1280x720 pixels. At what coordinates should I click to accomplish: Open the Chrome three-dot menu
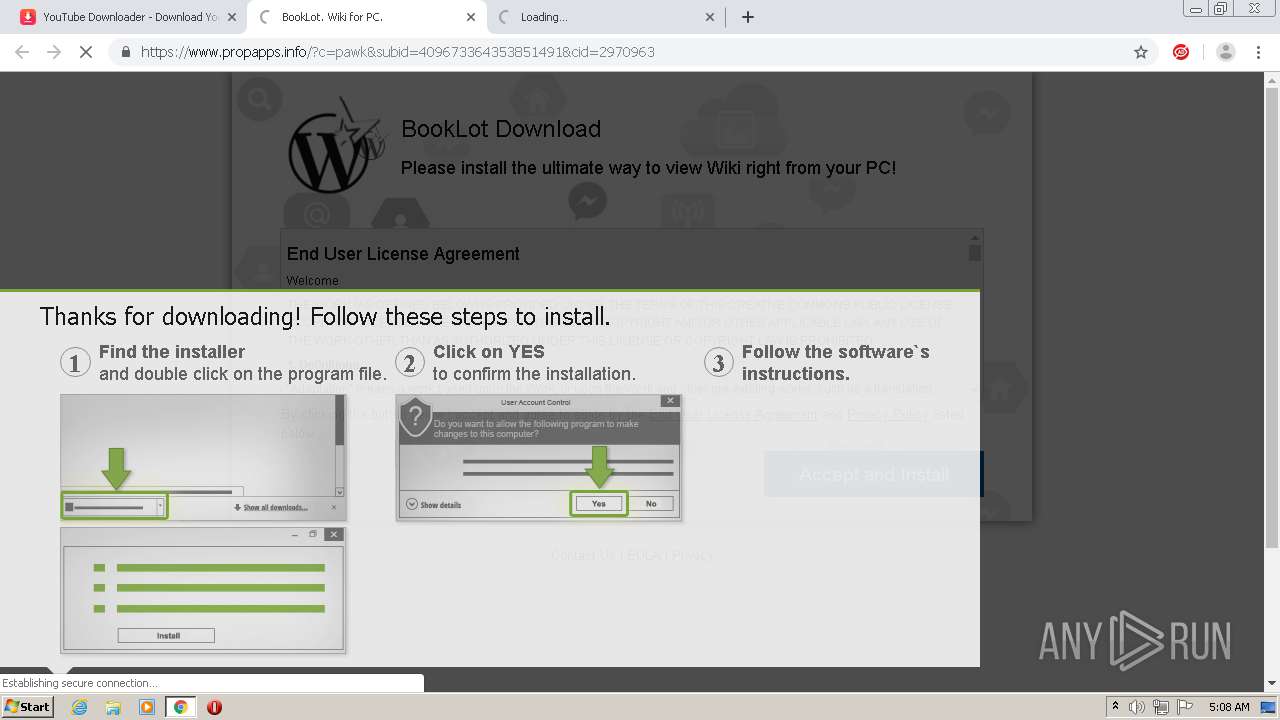pyautogui.click(x=1258, y=52)
